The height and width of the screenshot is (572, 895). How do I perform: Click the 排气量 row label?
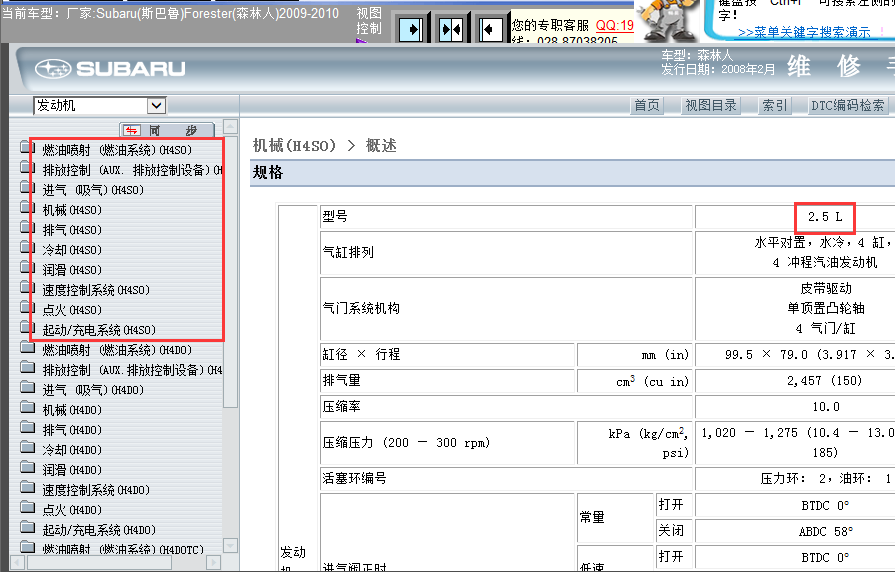341,381
